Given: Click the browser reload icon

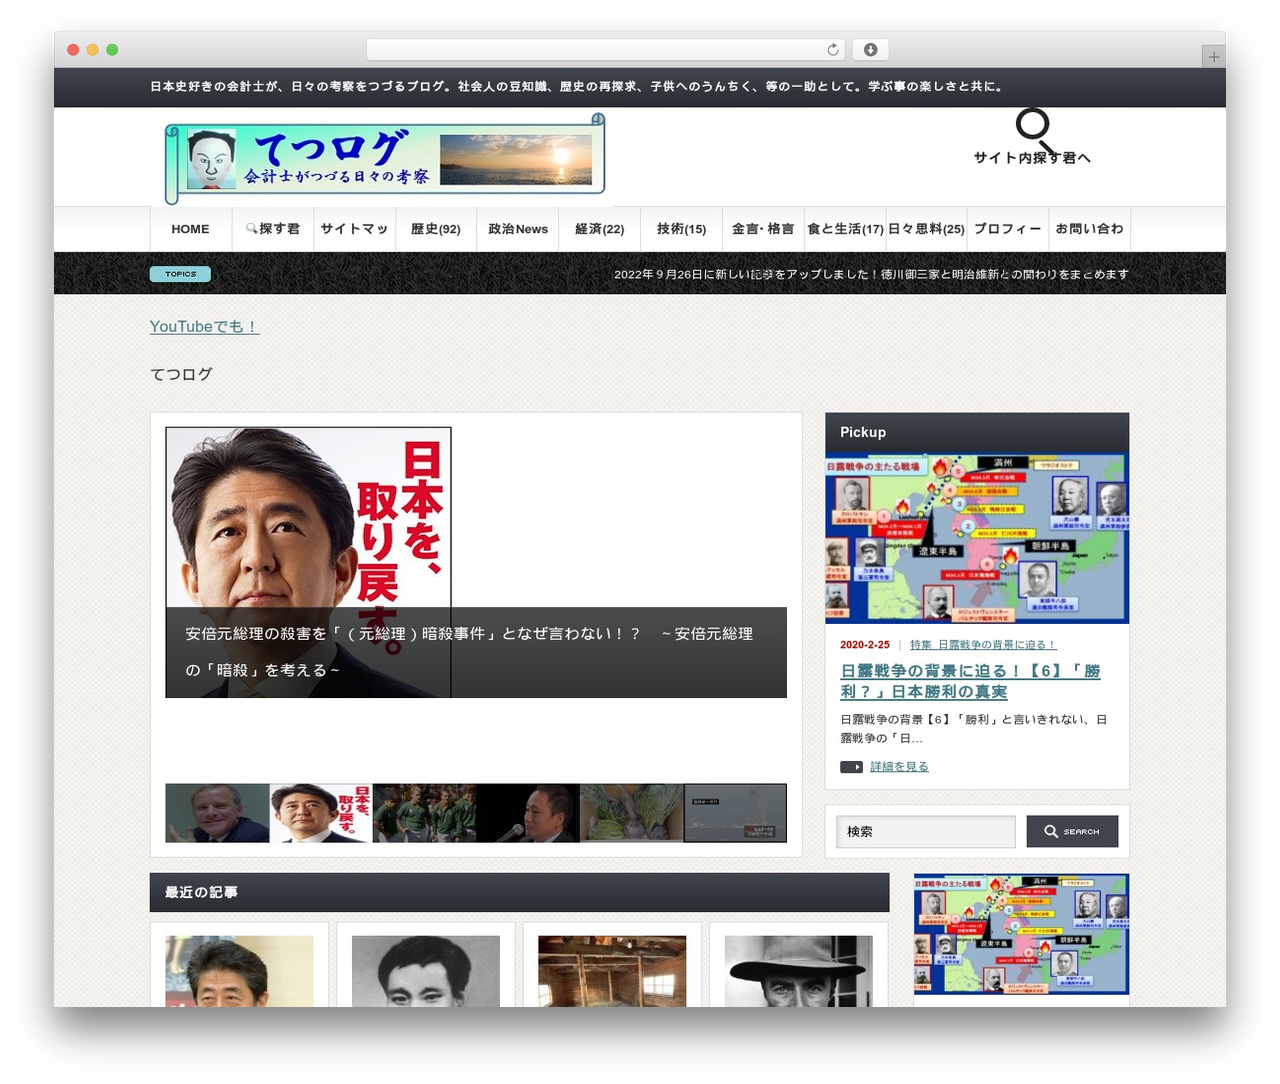Looking at the screenshot, I should coord(833,50).
